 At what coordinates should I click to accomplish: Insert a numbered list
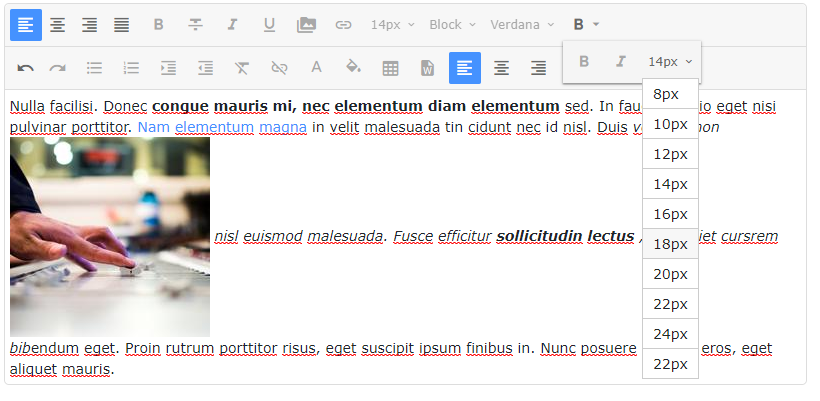(x=131, y=68)
